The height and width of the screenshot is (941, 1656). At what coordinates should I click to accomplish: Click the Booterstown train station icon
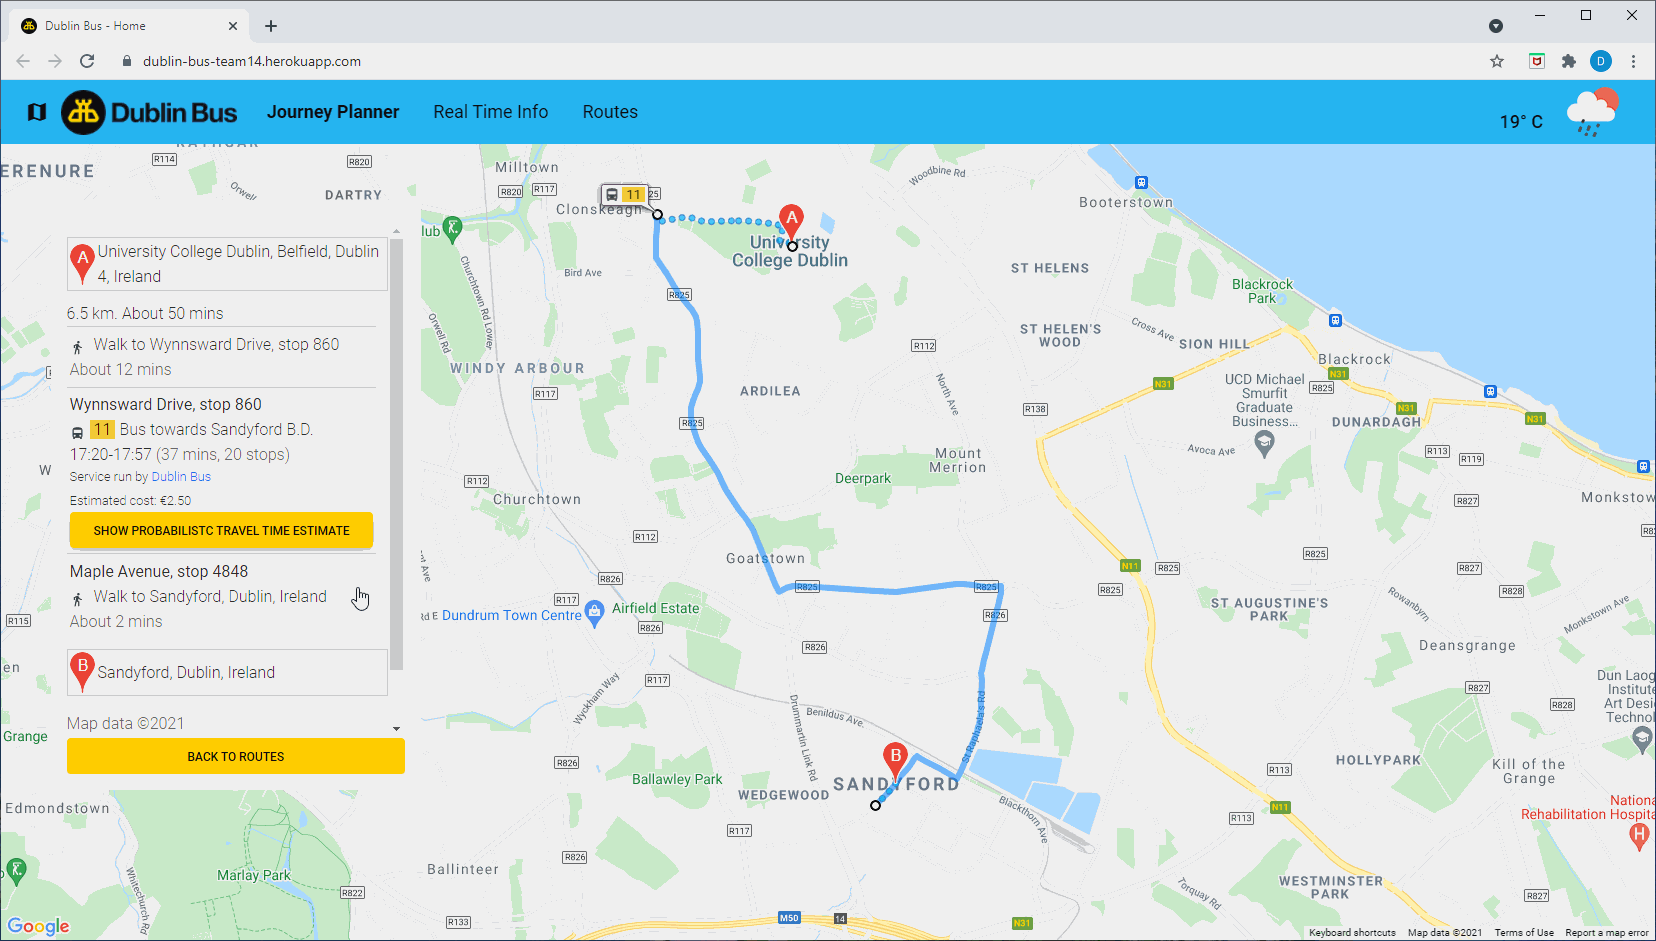pyautogui.click(x=1141, y=183)
